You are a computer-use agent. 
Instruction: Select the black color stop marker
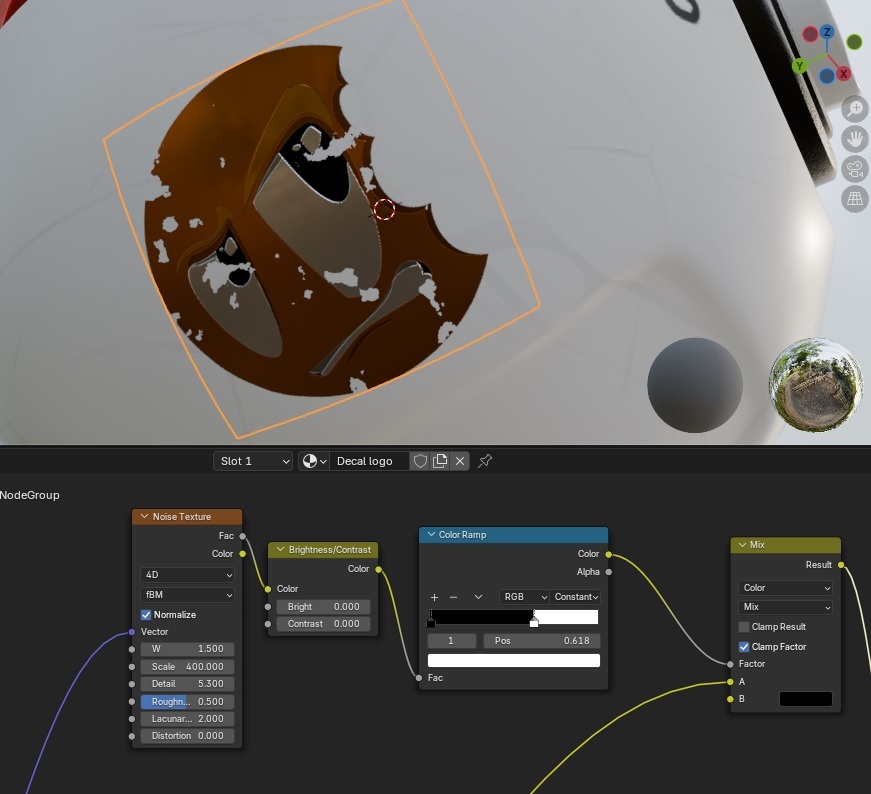(431, 622)
